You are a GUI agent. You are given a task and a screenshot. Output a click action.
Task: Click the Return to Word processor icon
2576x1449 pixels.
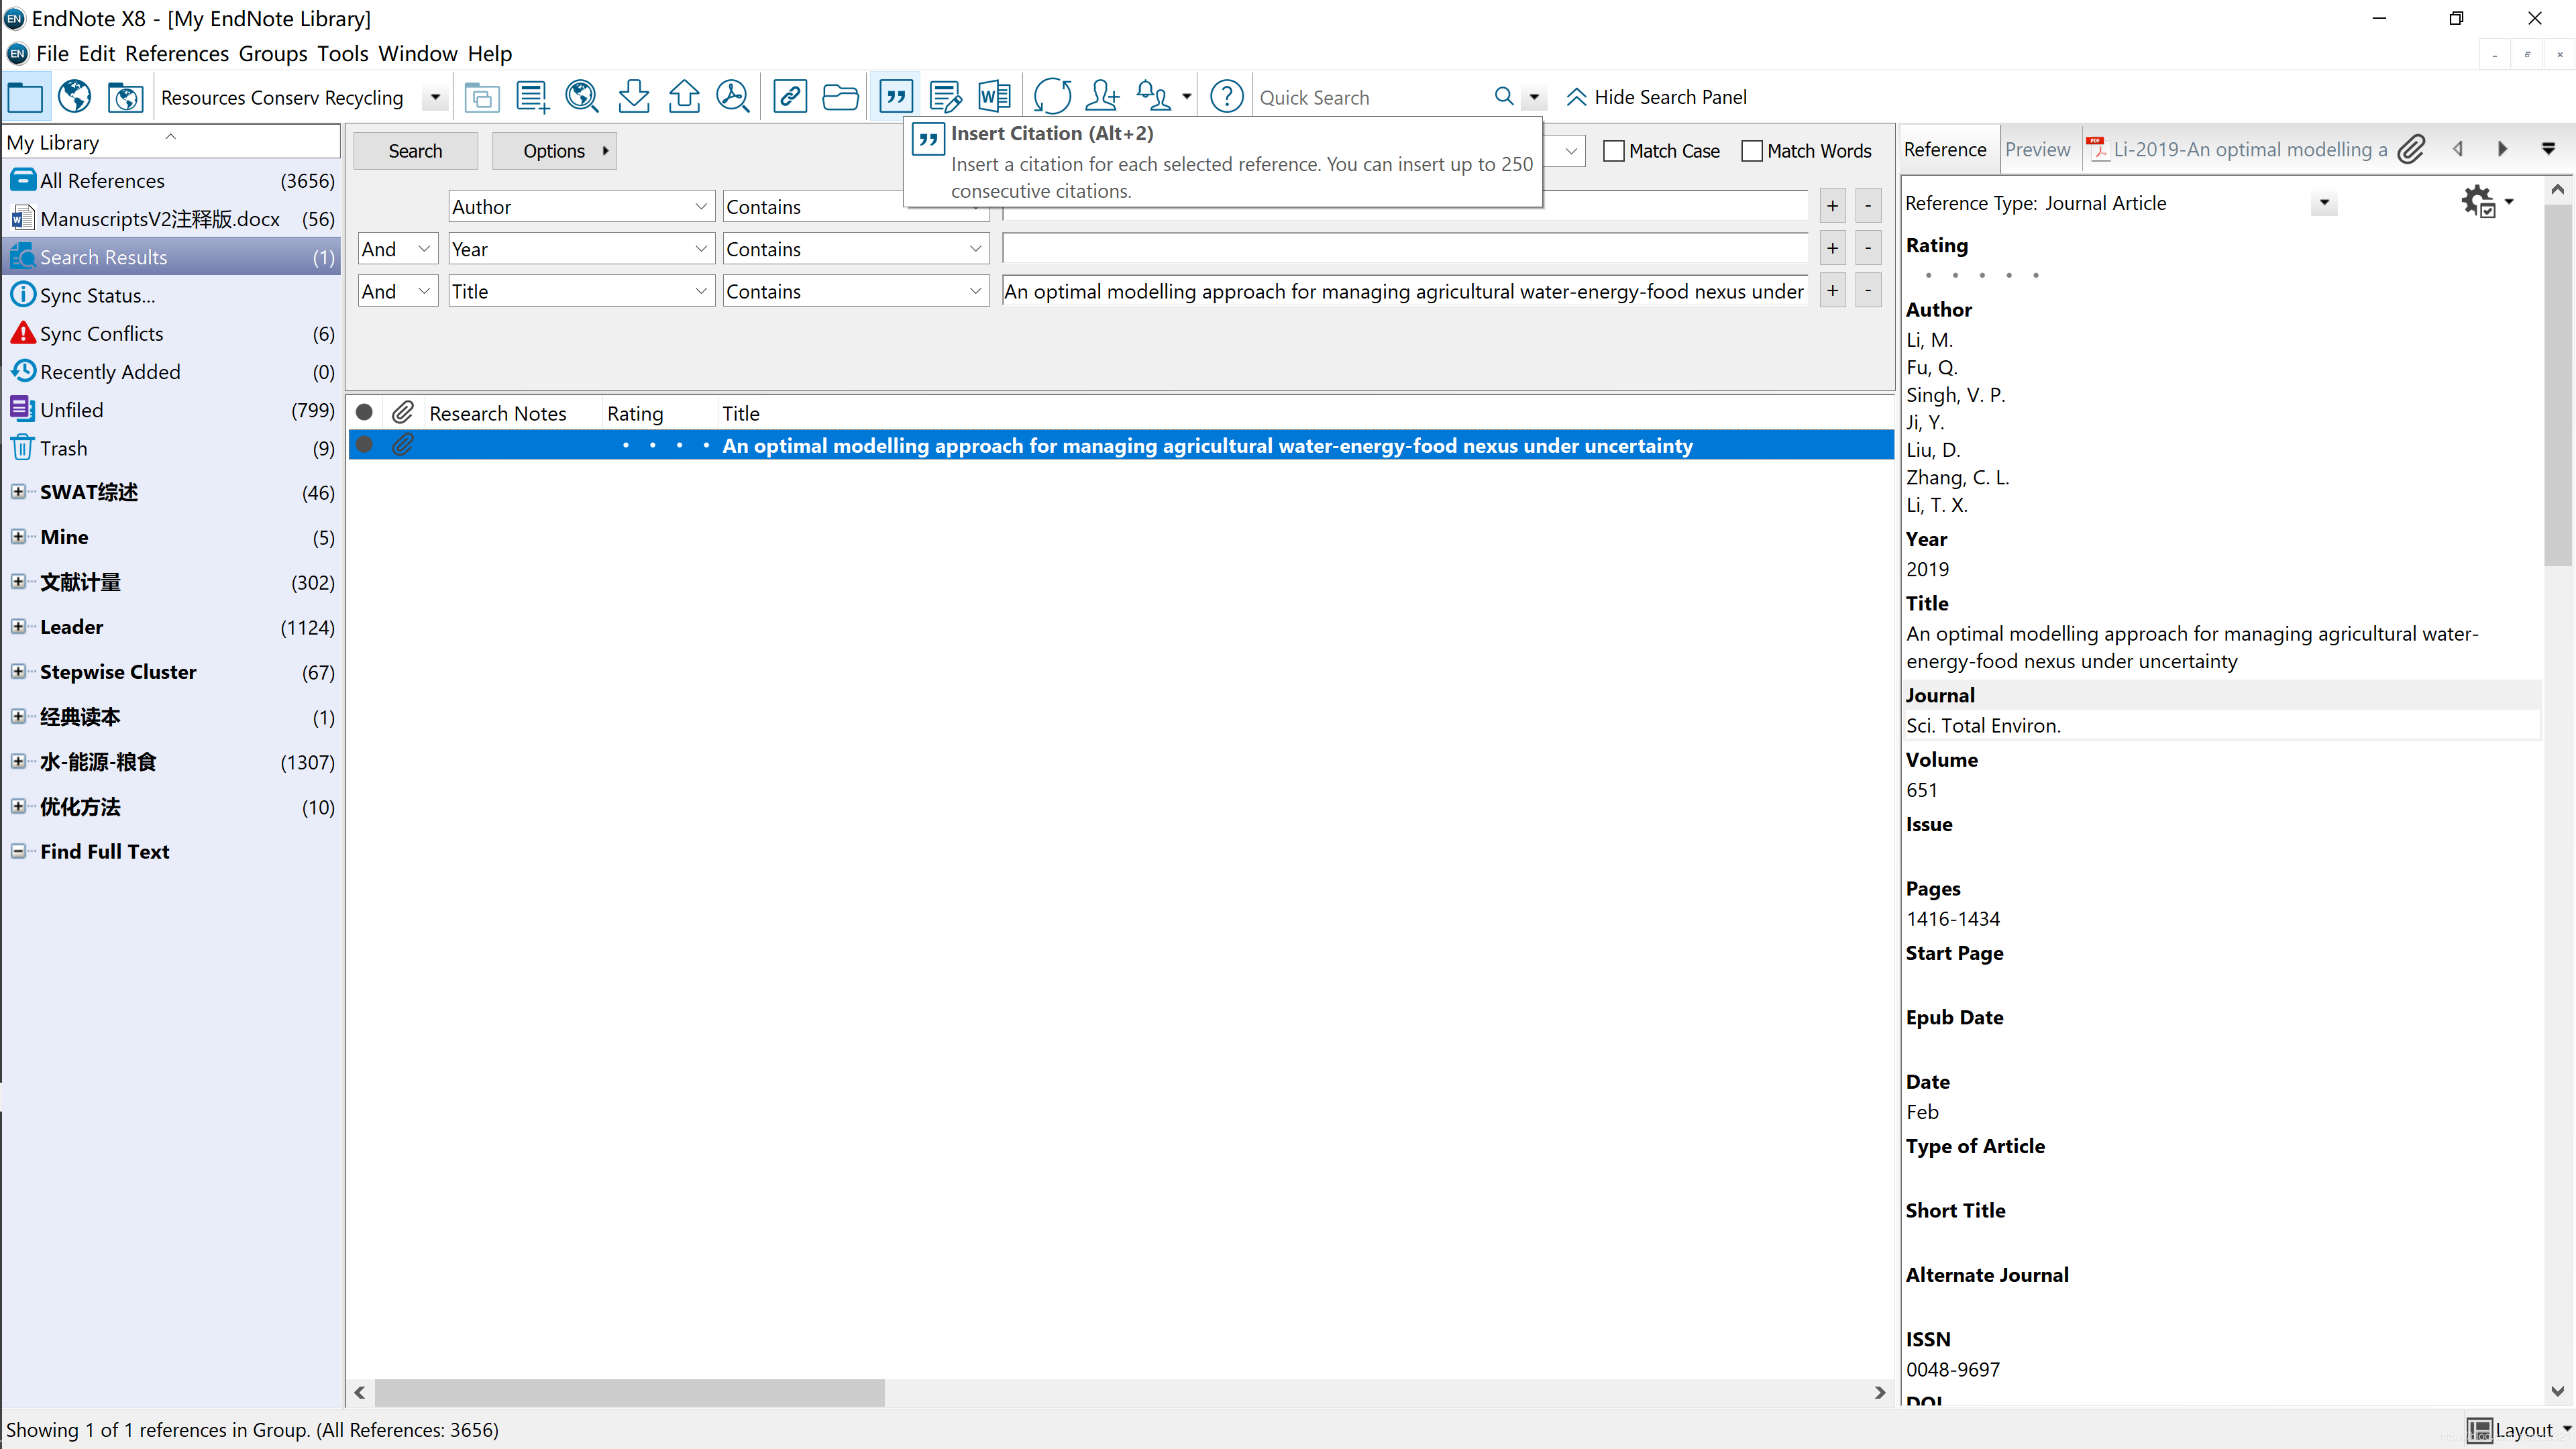pyautogui.click(x=994, y=97)
